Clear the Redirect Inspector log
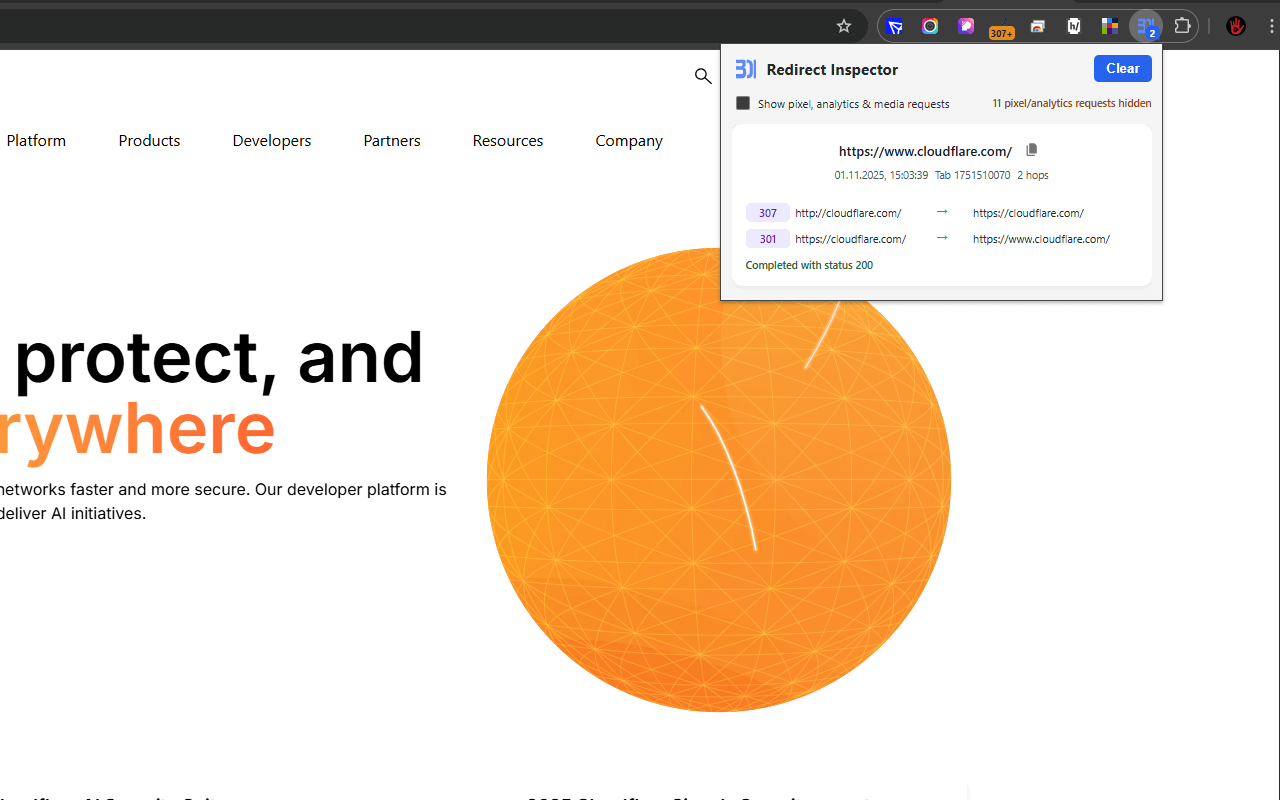 [x=1122, y=68]
